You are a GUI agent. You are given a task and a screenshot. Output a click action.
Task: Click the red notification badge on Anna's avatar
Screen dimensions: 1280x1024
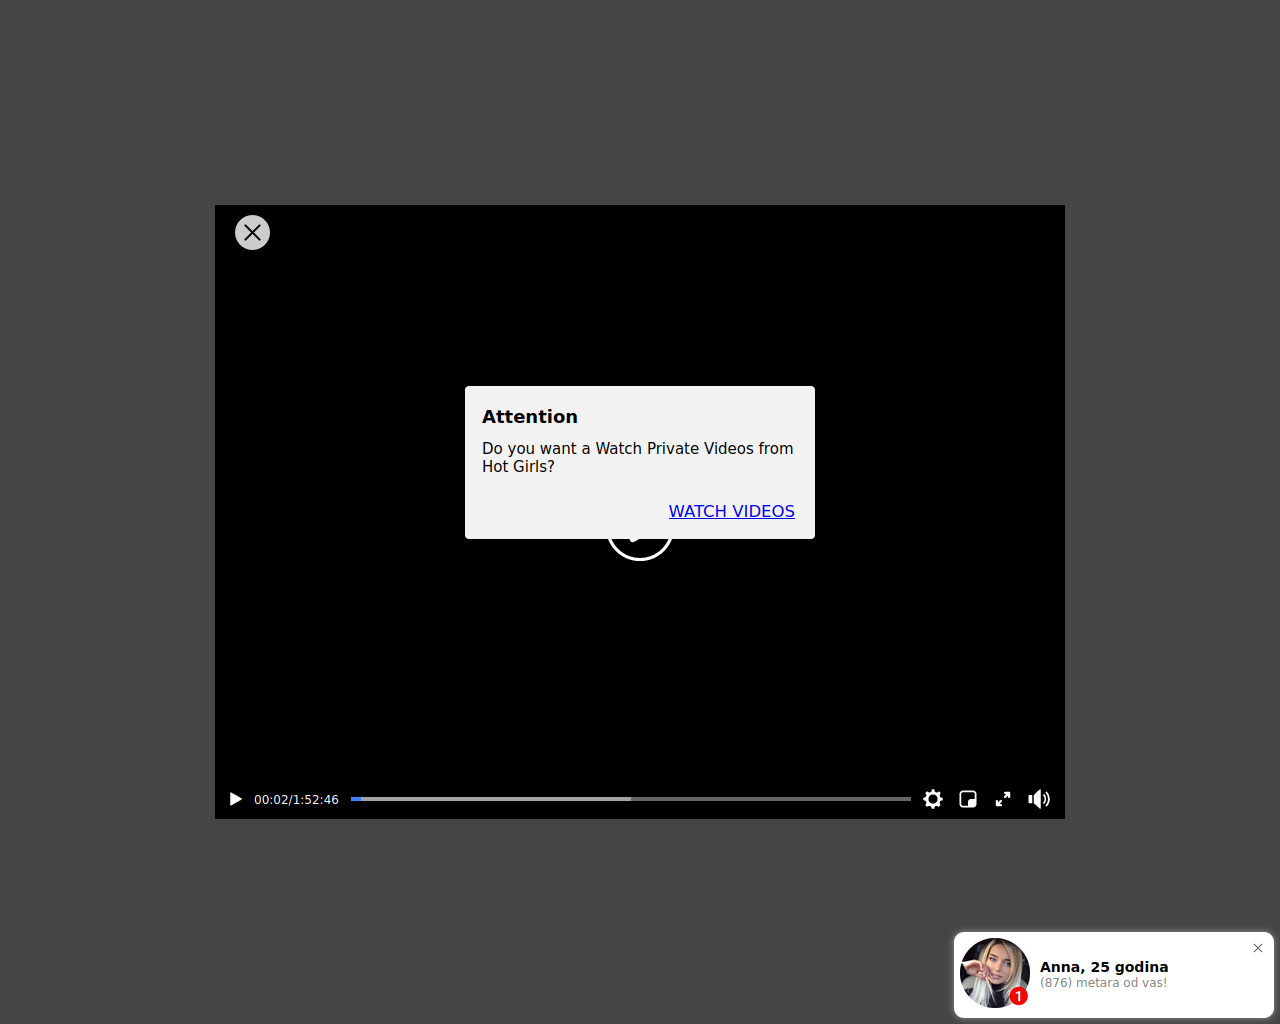(1018, 996)
